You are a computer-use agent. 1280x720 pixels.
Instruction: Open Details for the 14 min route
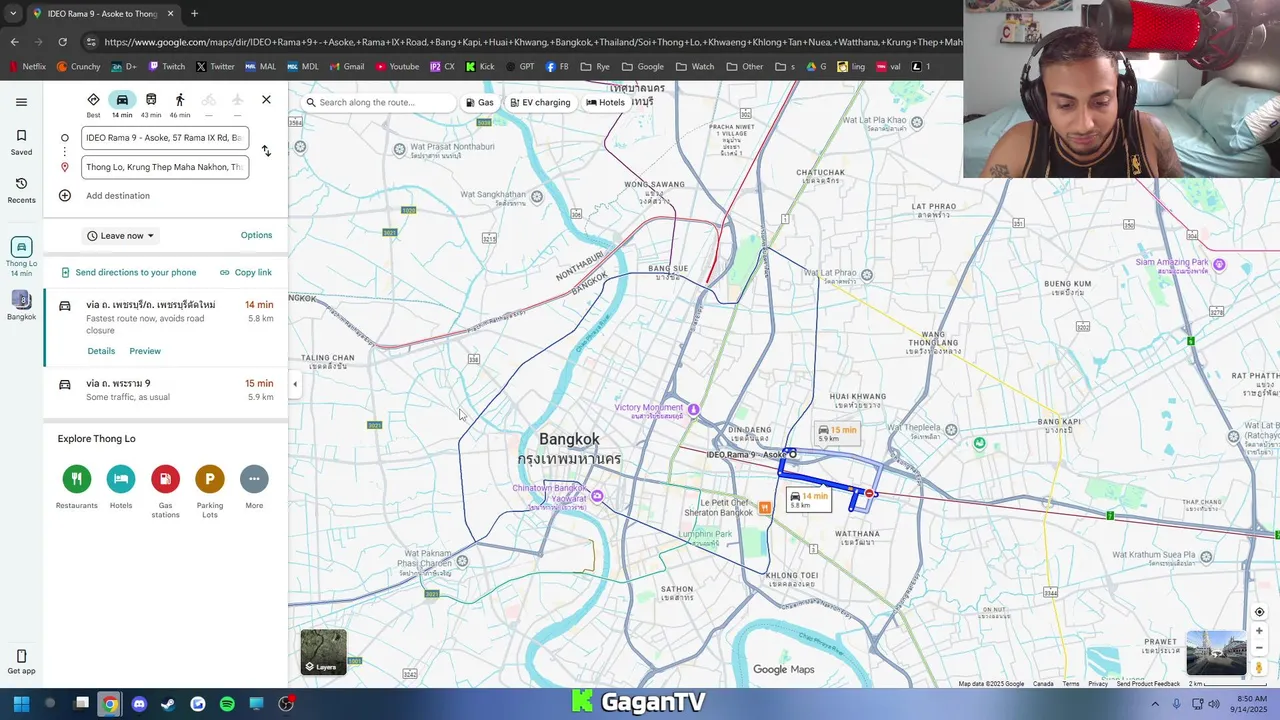(x=101, y=351)
